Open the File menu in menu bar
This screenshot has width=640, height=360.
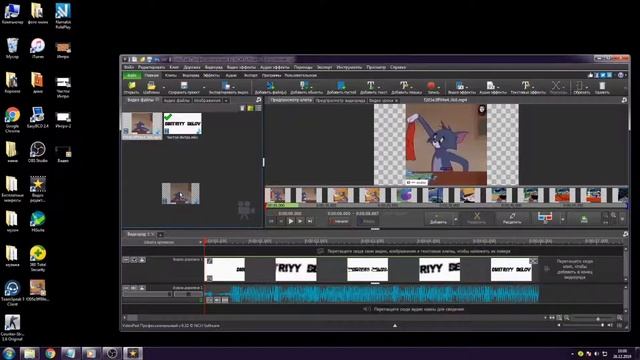(129, 67)
